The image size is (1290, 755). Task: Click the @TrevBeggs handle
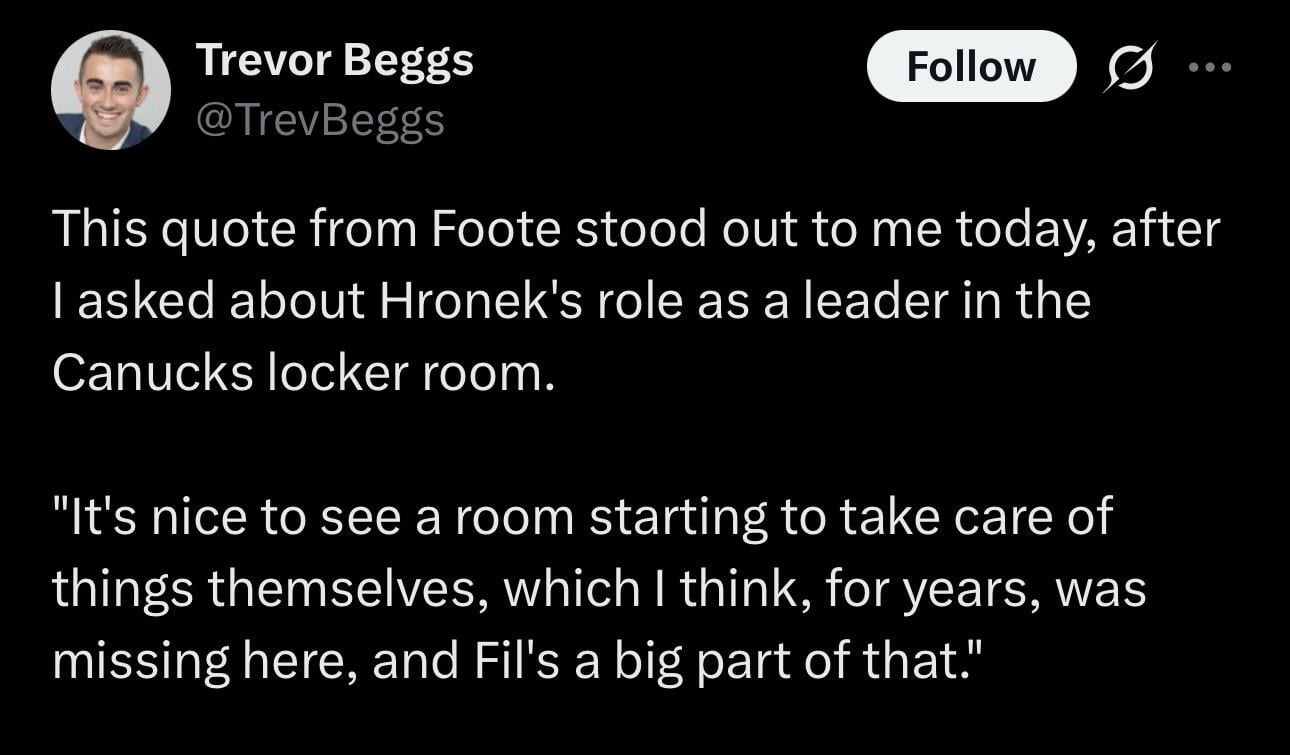(x=320, y=120)
